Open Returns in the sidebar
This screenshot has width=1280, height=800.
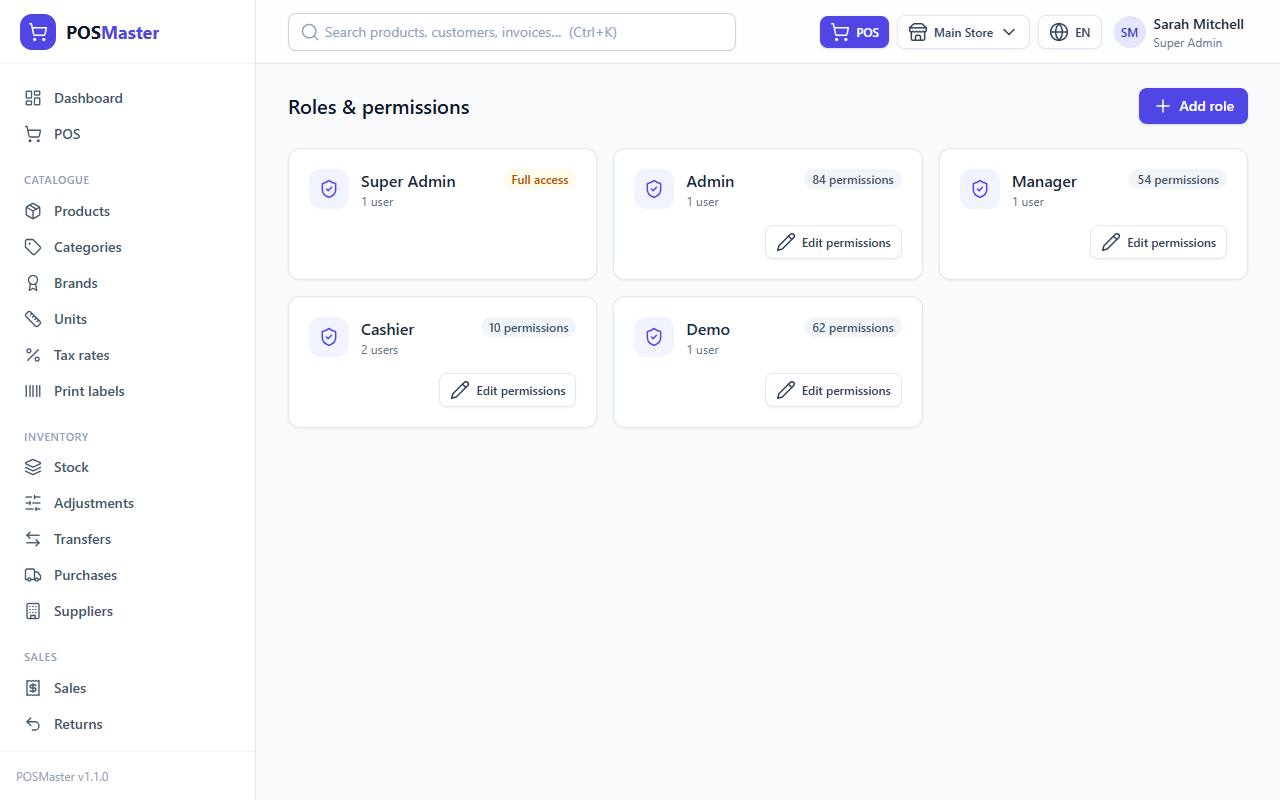point(128,724)
